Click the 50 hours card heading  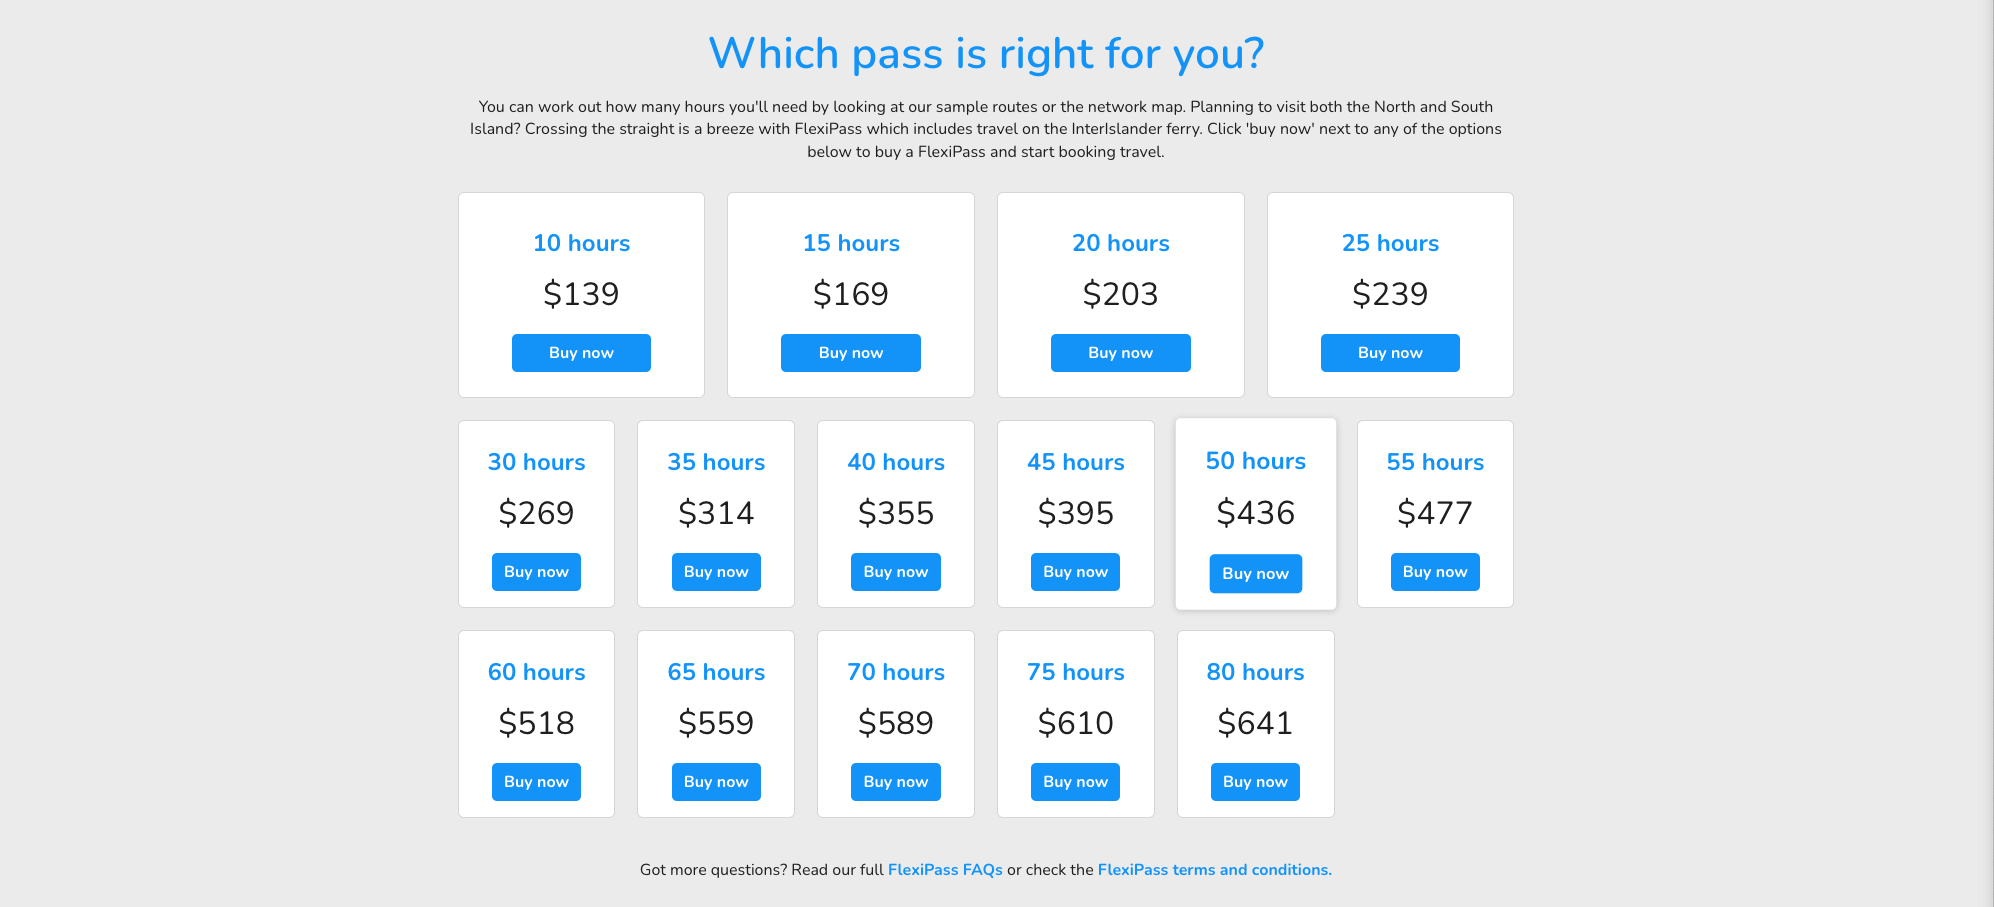click(x=1255, y=461)
